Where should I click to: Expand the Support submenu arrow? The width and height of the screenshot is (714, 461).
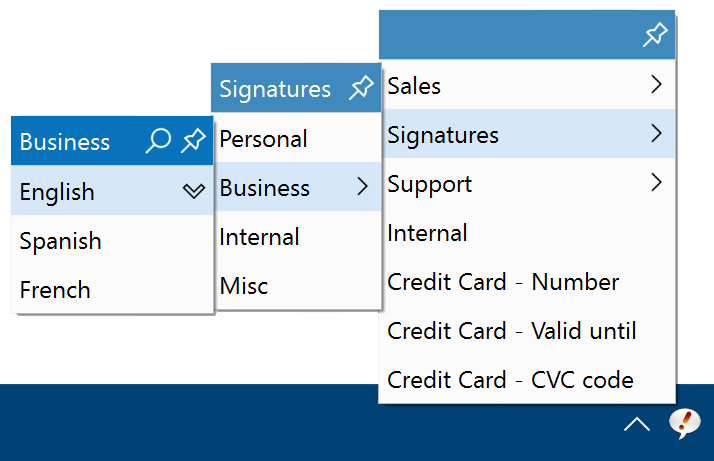[656, 182]
